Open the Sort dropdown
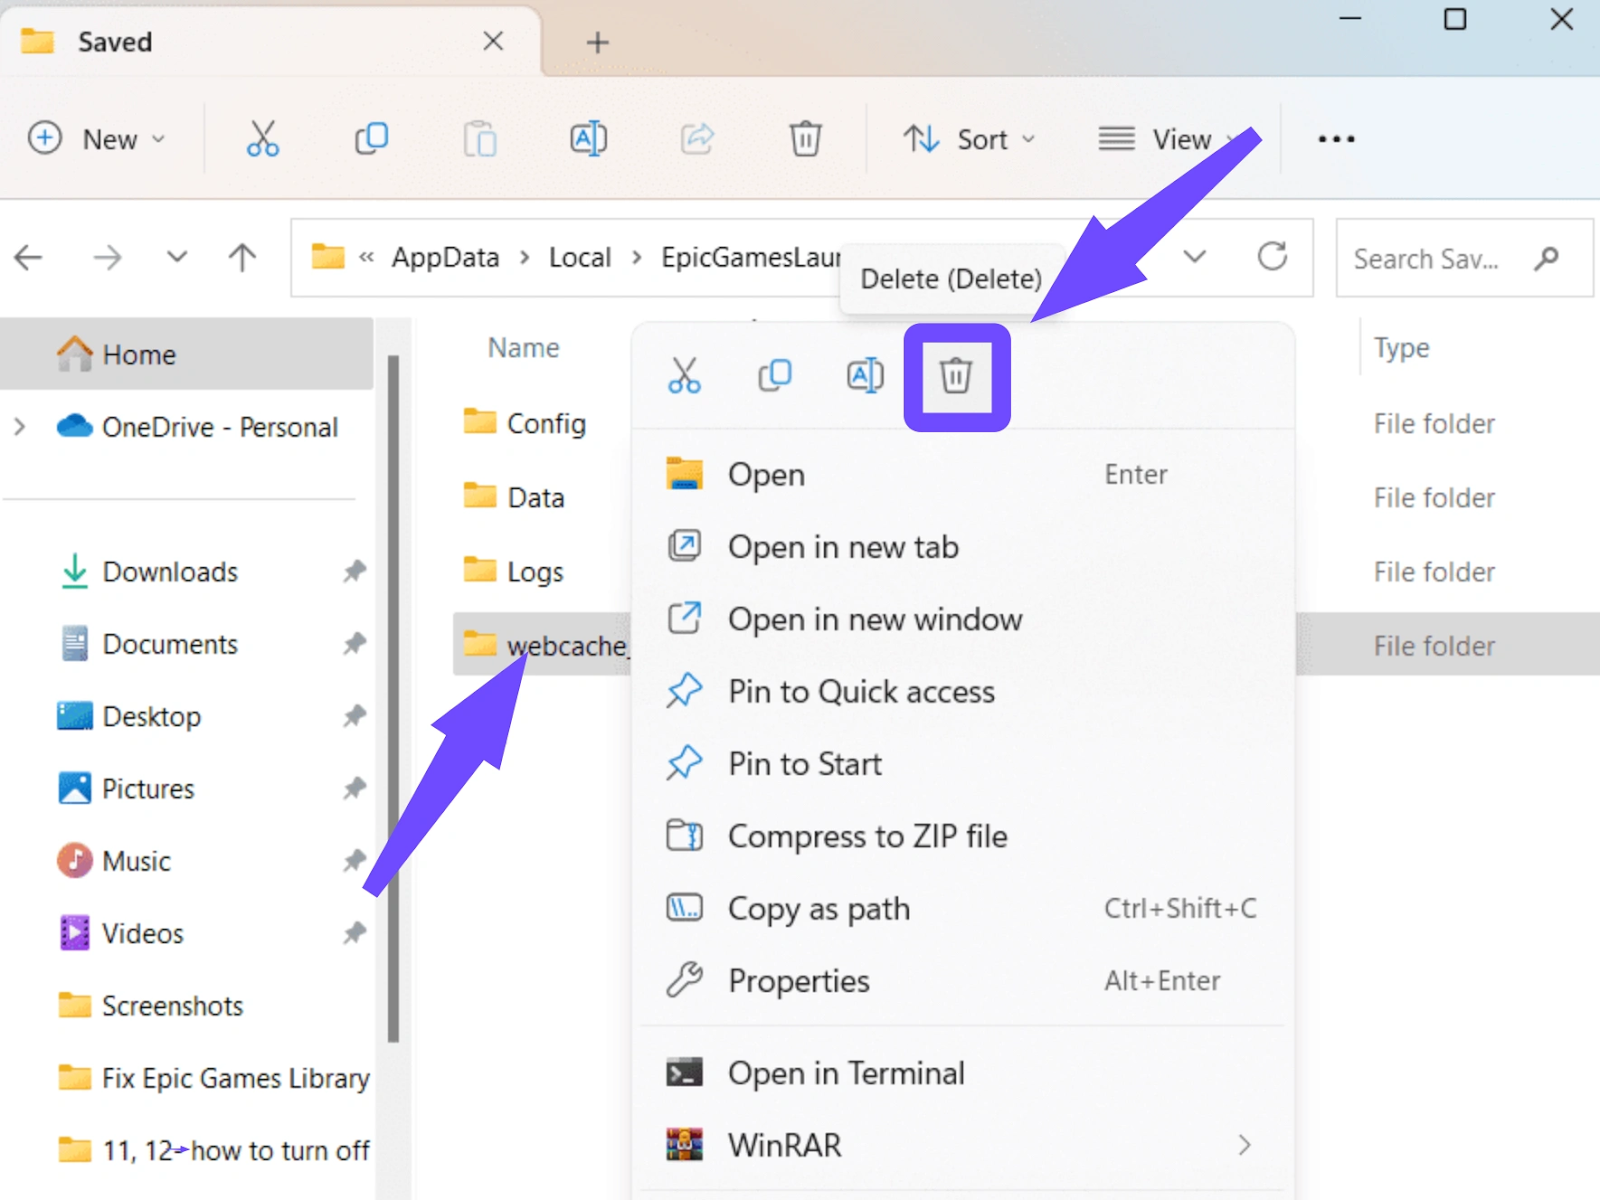Viewport: 1600px width, 1200px height. [968, 139]
